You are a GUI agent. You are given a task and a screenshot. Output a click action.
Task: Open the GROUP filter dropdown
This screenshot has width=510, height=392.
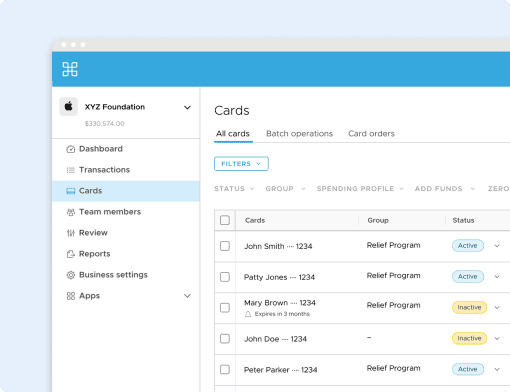click(x=285, y=189)
